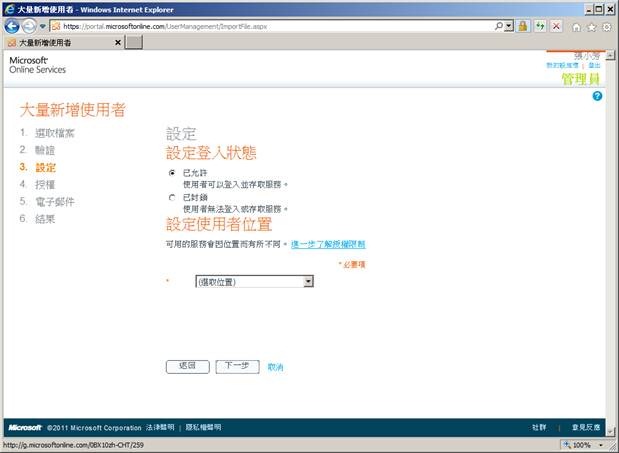Open the 選取位置 location dropdown
The width and height of the screenshot is (619, 453).
tap(255, 281)
